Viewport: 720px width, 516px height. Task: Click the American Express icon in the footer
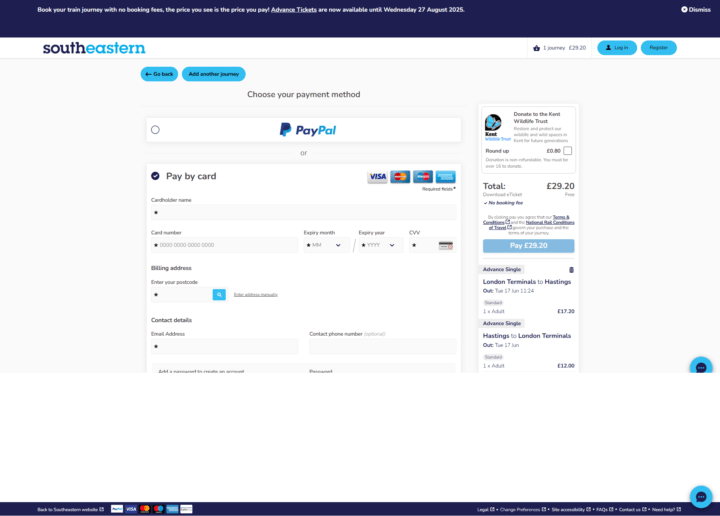click(x=172, y=509)
